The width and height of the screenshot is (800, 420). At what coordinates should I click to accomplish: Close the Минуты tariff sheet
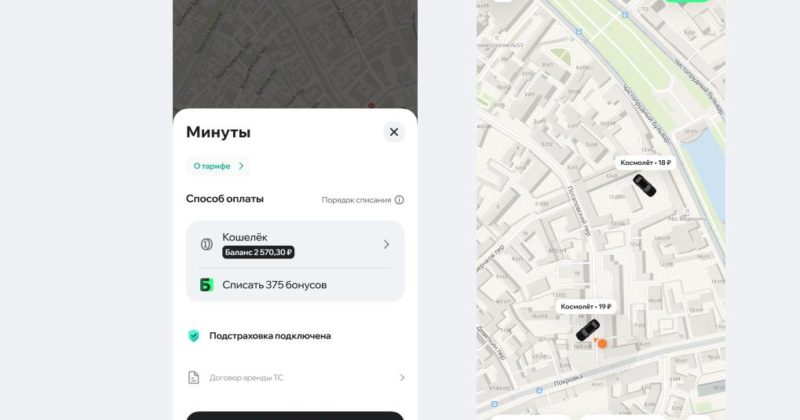pyautogui.click(x=394, y=132)
